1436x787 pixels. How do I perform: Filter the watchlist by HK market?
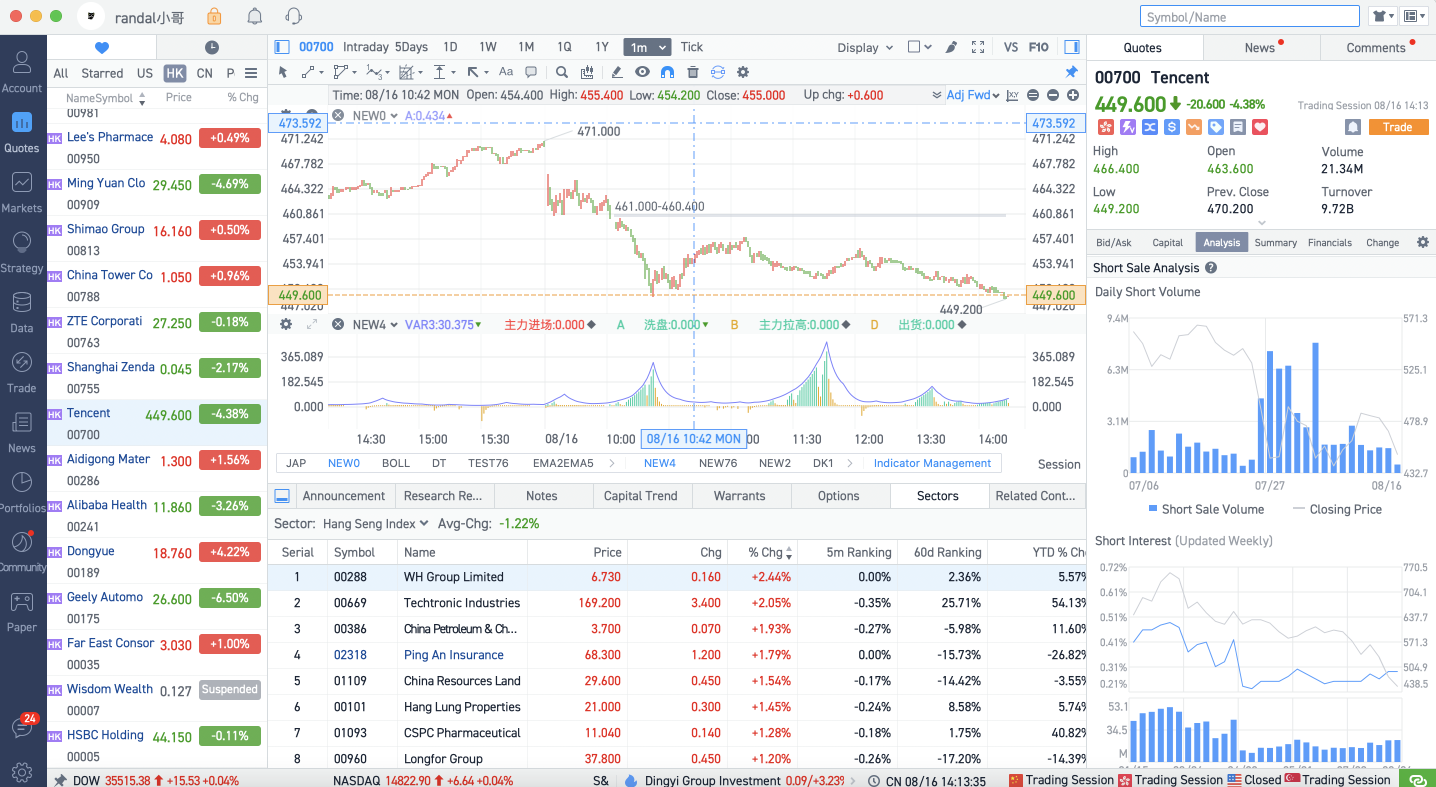pyautogui.click(x=175, y=73)
